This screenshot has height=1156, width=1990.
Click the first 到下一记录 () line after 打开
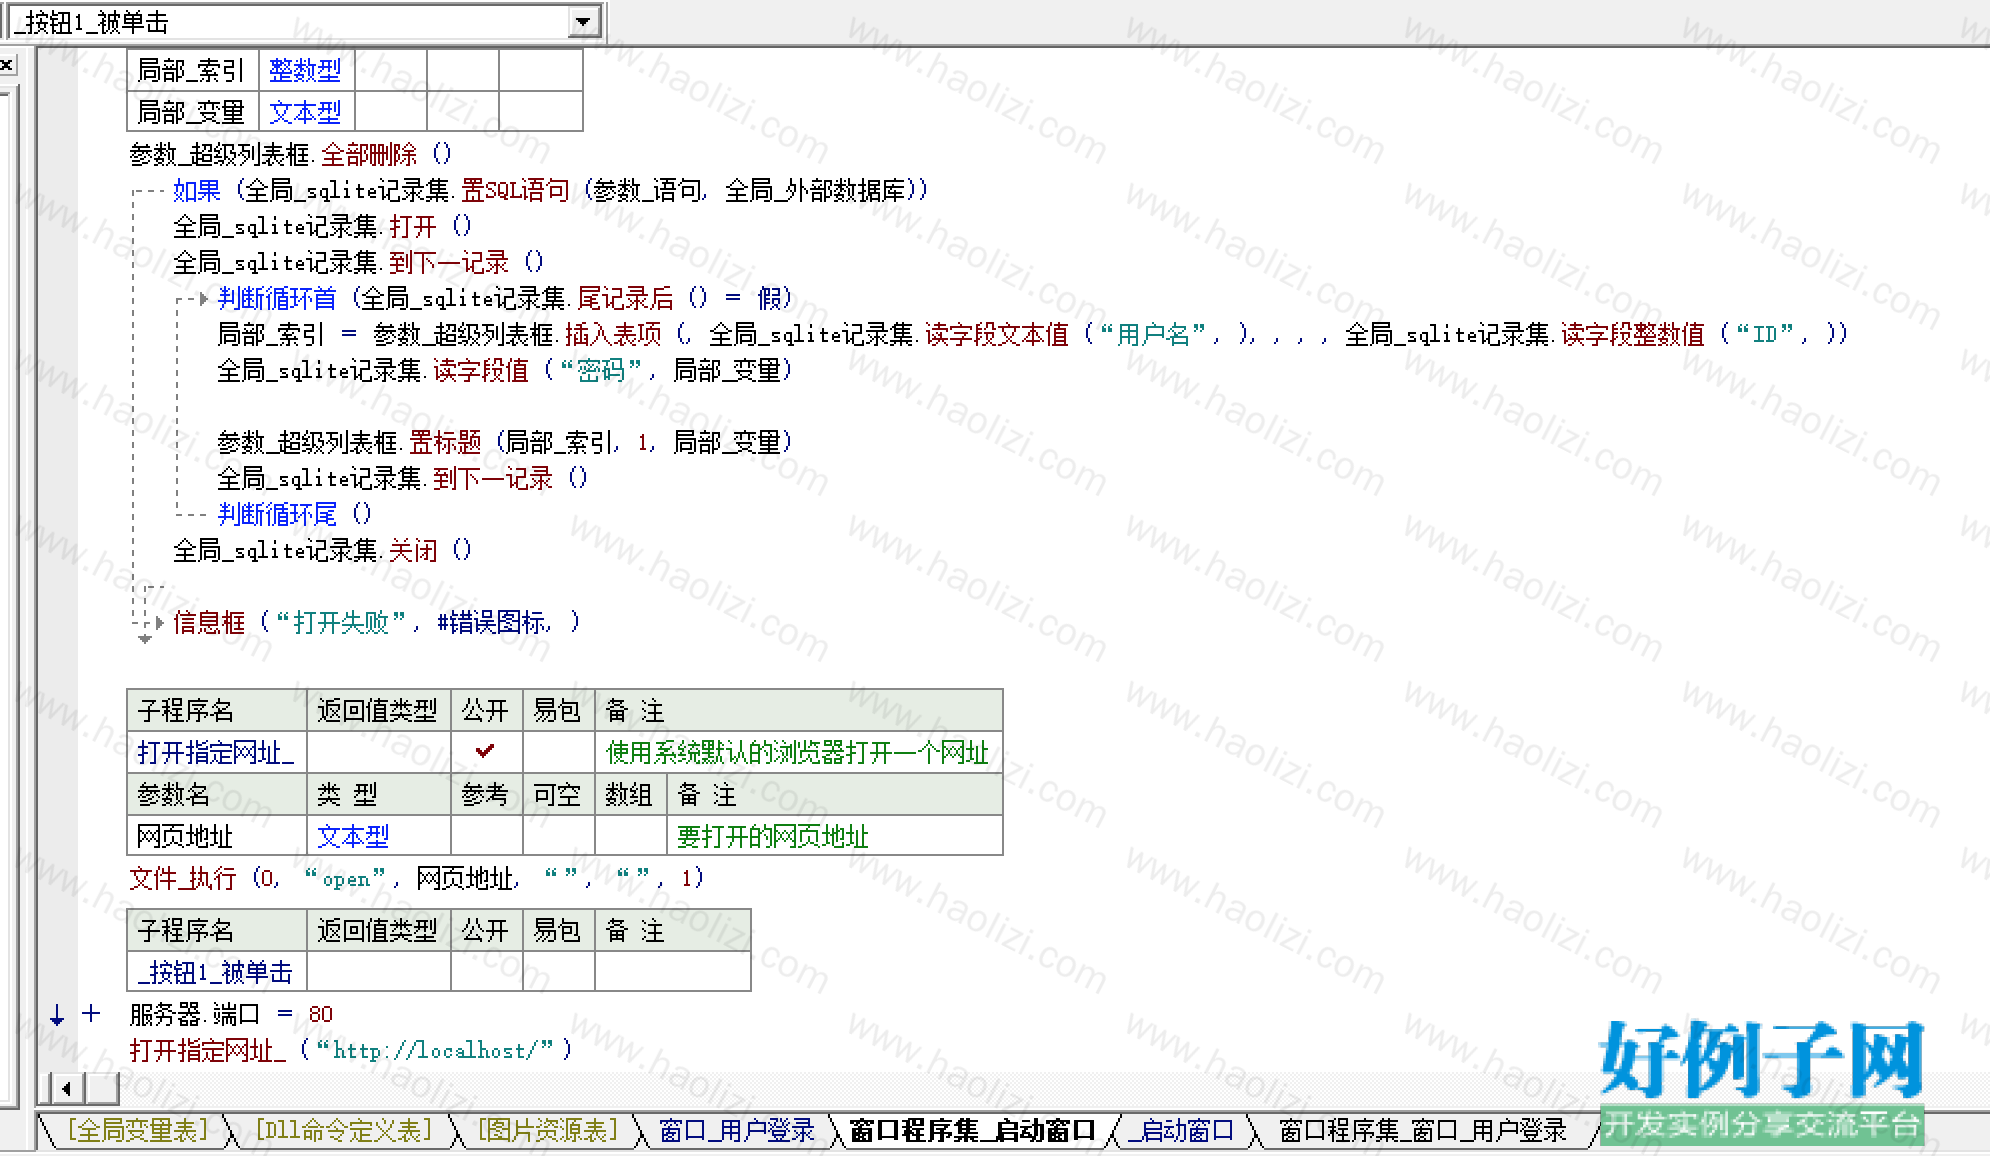[x=359, y=262]
